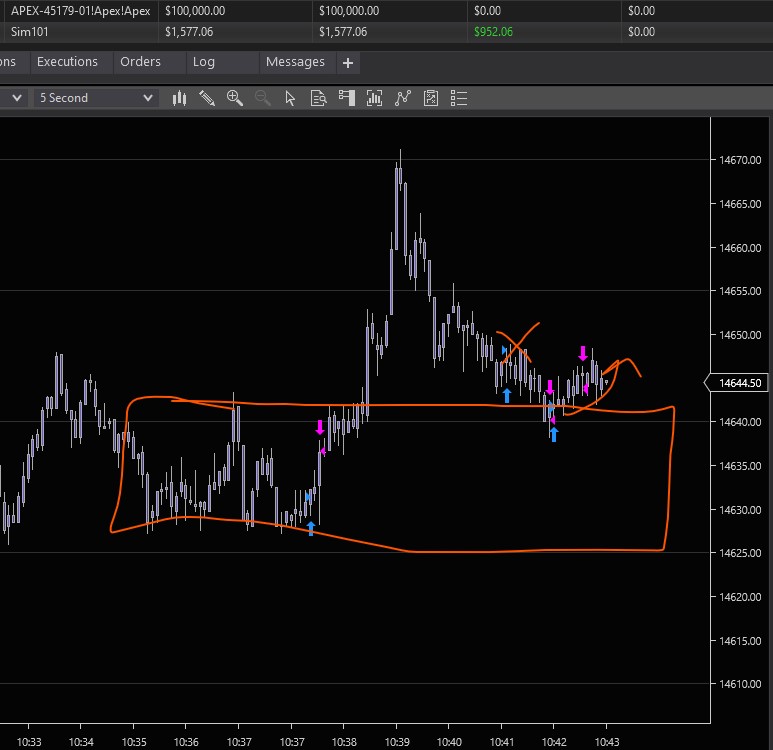Click the 10:36 time axis label

tap(186, 742)
